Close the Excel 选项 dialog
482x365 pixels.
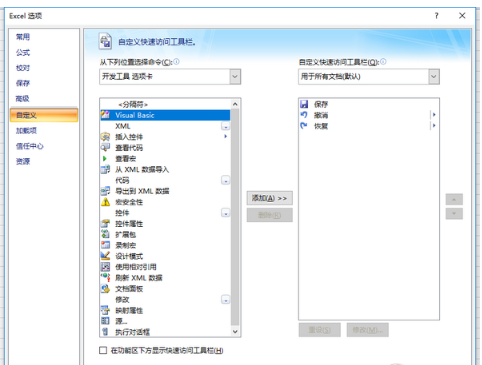coord(462,16)
